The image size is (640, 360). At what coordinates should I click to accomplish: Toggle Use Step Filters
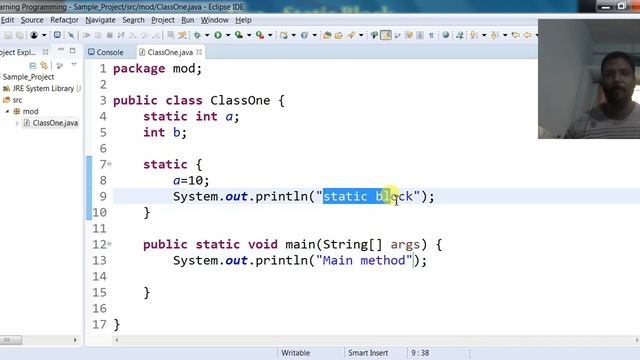pos(182,36)
